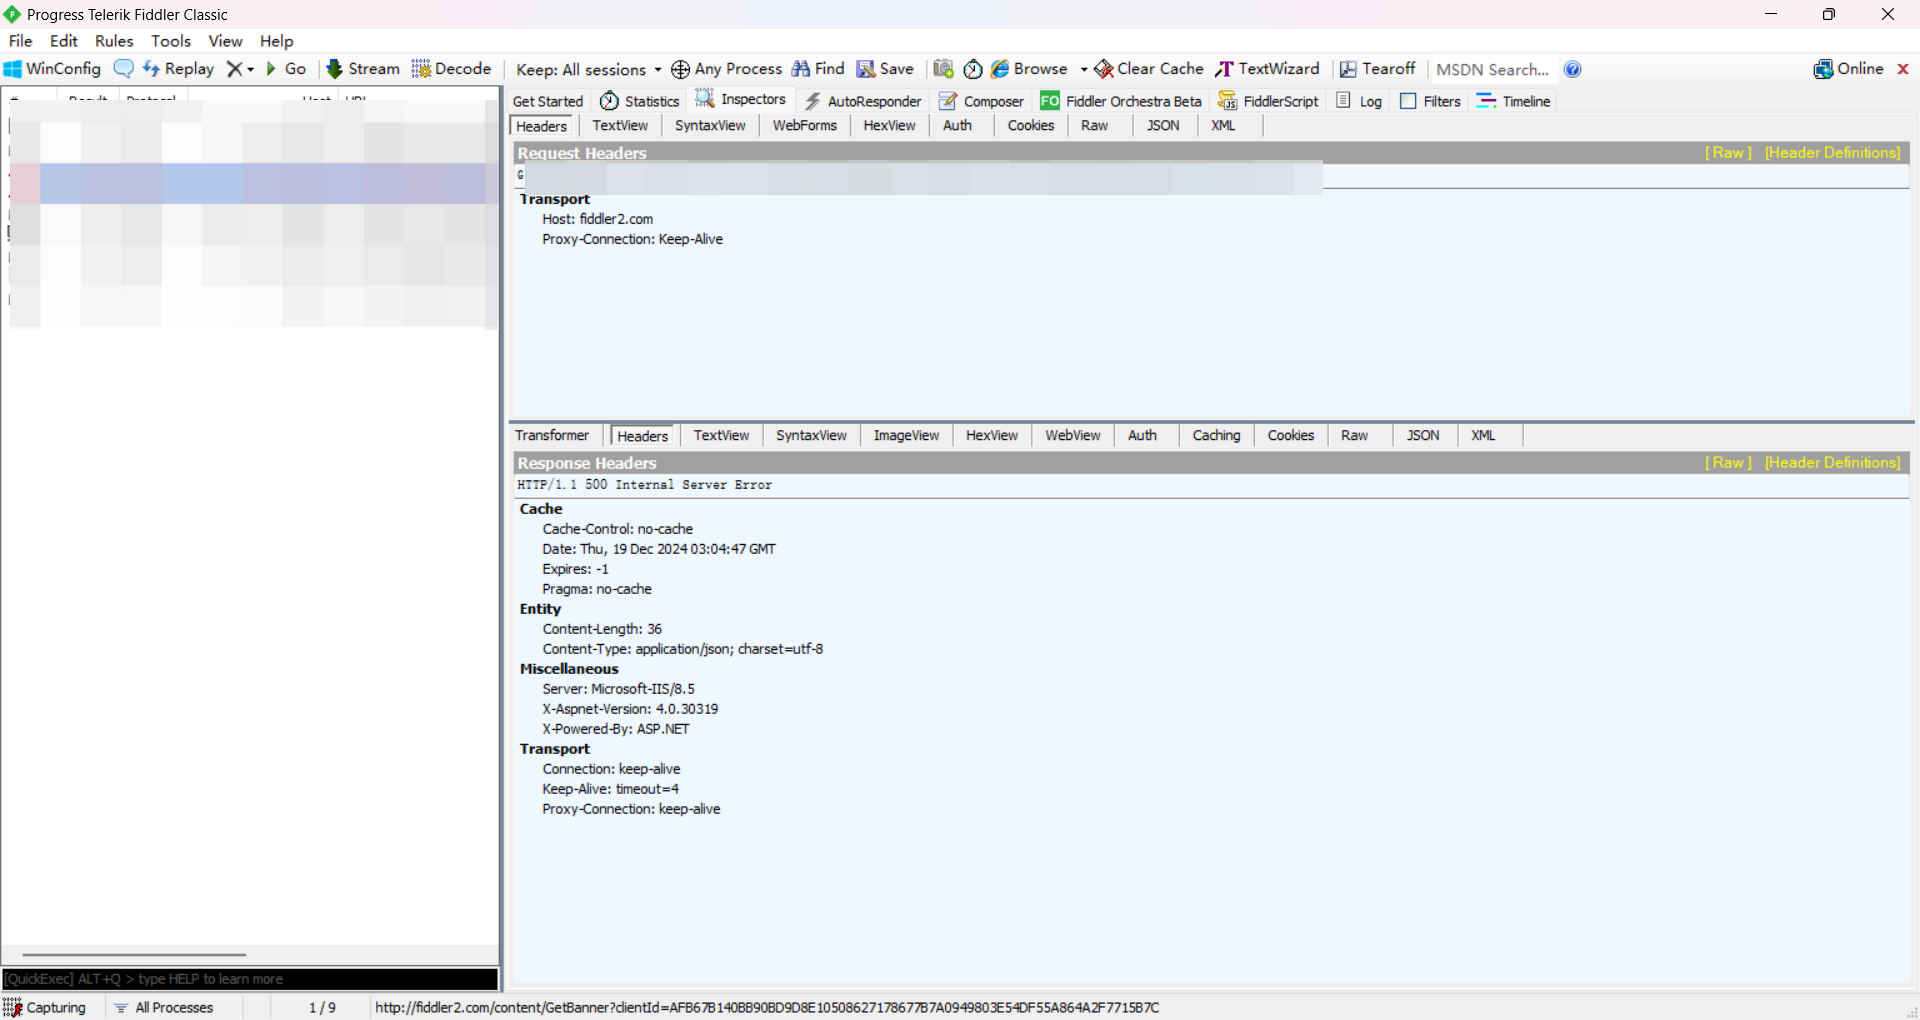The width and height of the screenshot is (1920, 1020).
Task: Select request JSON inspector tab
Action: coord(1163,125)
